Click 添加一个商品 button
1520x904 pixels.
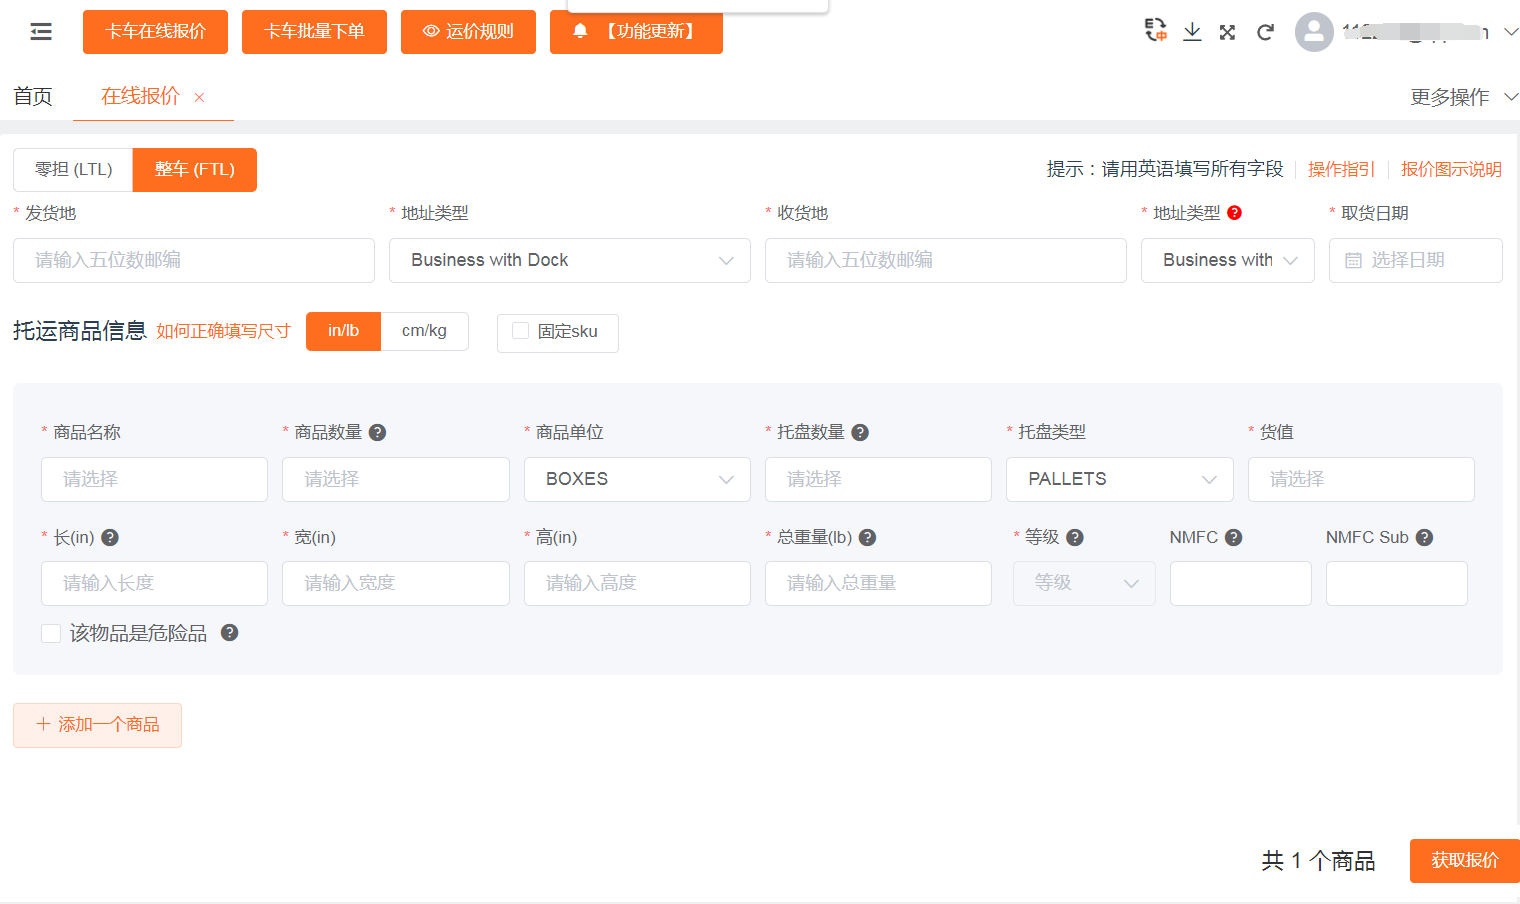coord(97,725)
